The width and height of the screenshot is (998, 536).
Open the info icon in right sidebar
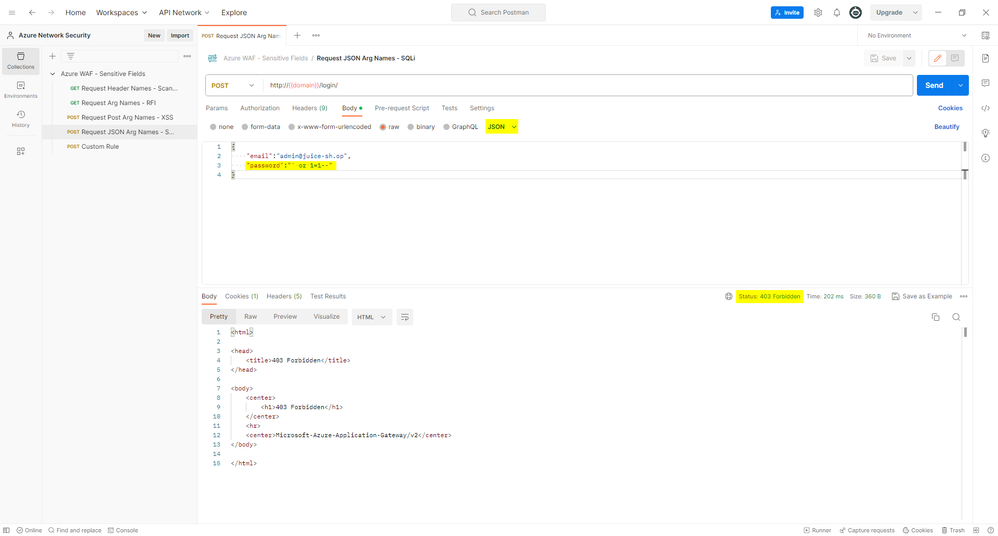[985, 158]
